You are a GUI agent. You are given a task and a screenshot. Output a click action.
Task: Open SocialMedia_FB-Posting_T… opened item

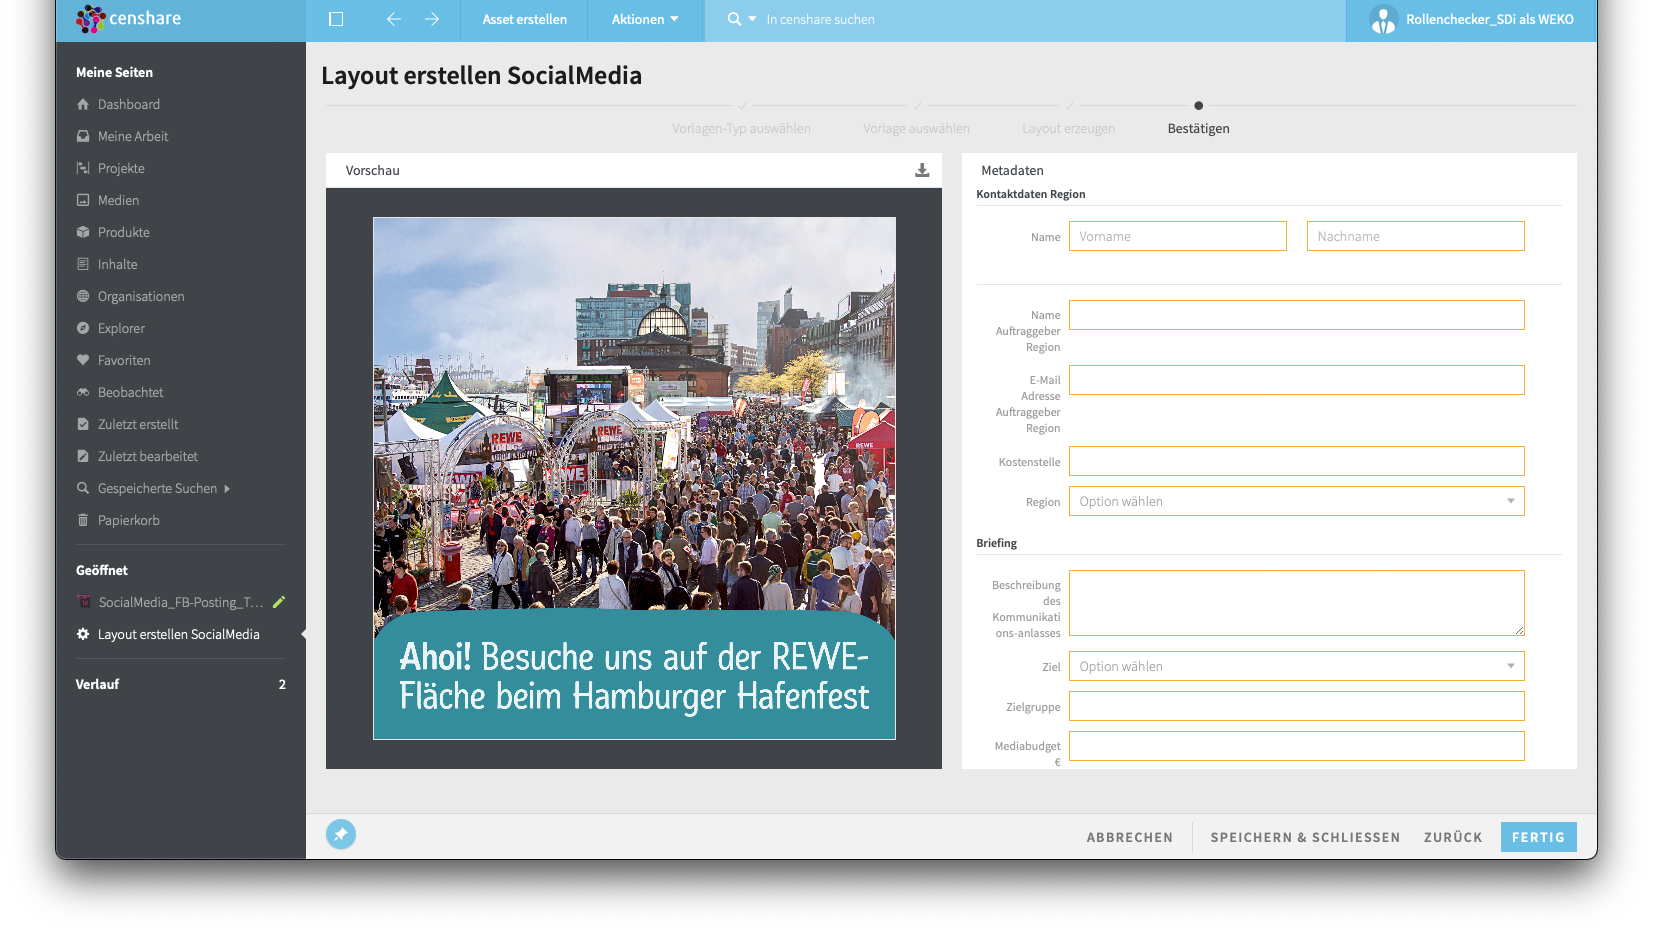click(x=180, y=602)
